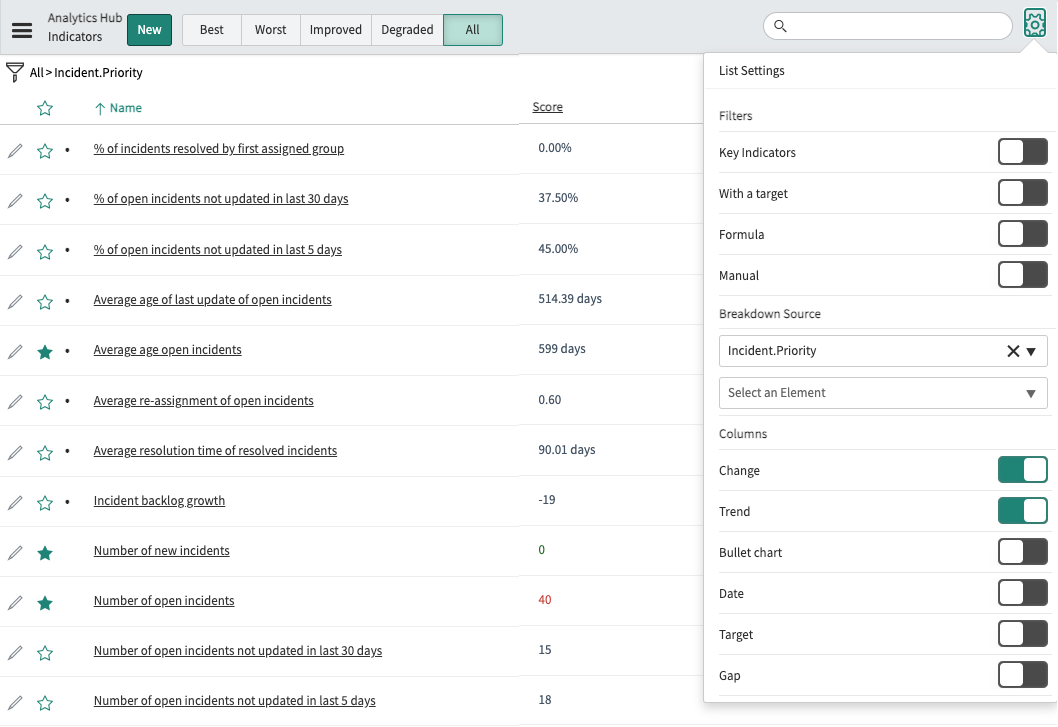
Task: Open 'Average age open incidents' link
Action: (167, 350)
